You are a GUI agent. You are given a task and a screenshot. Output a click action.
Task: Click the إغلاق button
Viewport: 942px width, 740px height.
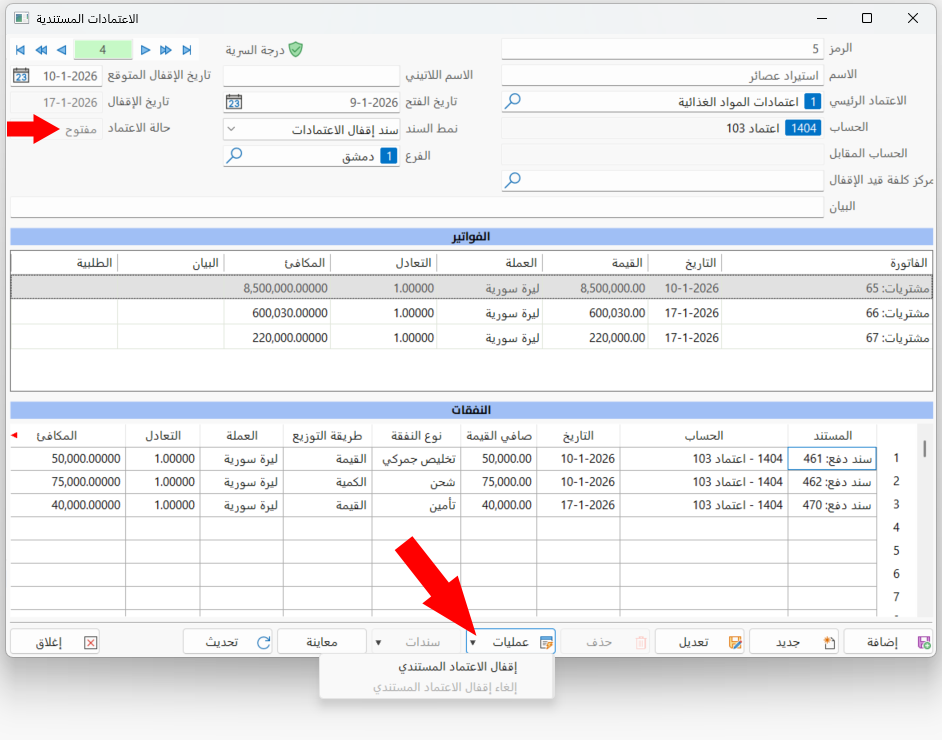(55, 642)
